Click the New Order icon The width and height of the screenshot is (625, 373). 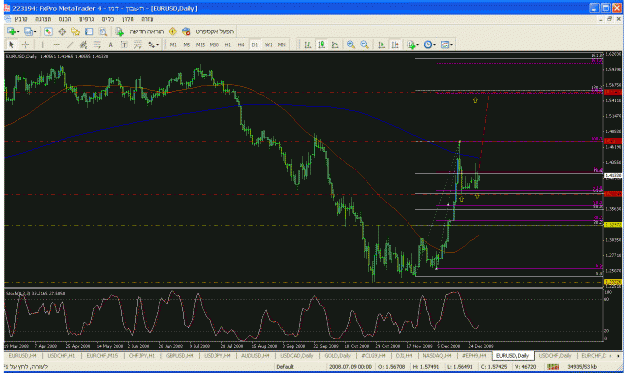coord(119,31)
